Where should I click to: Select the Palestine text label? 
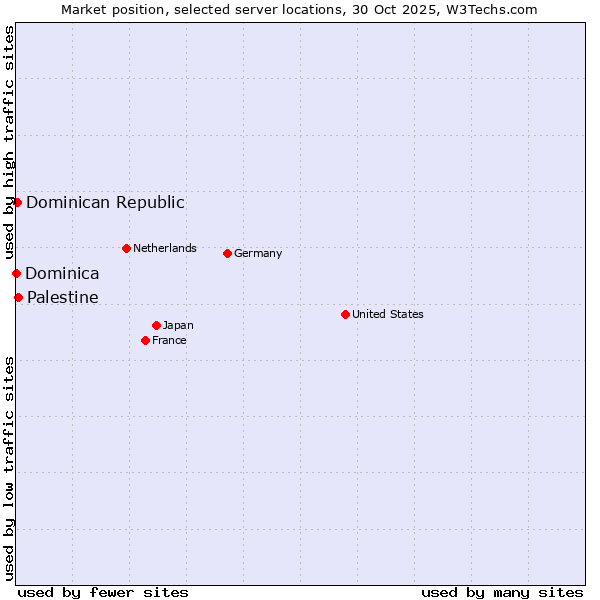click(x=63, y=297)
